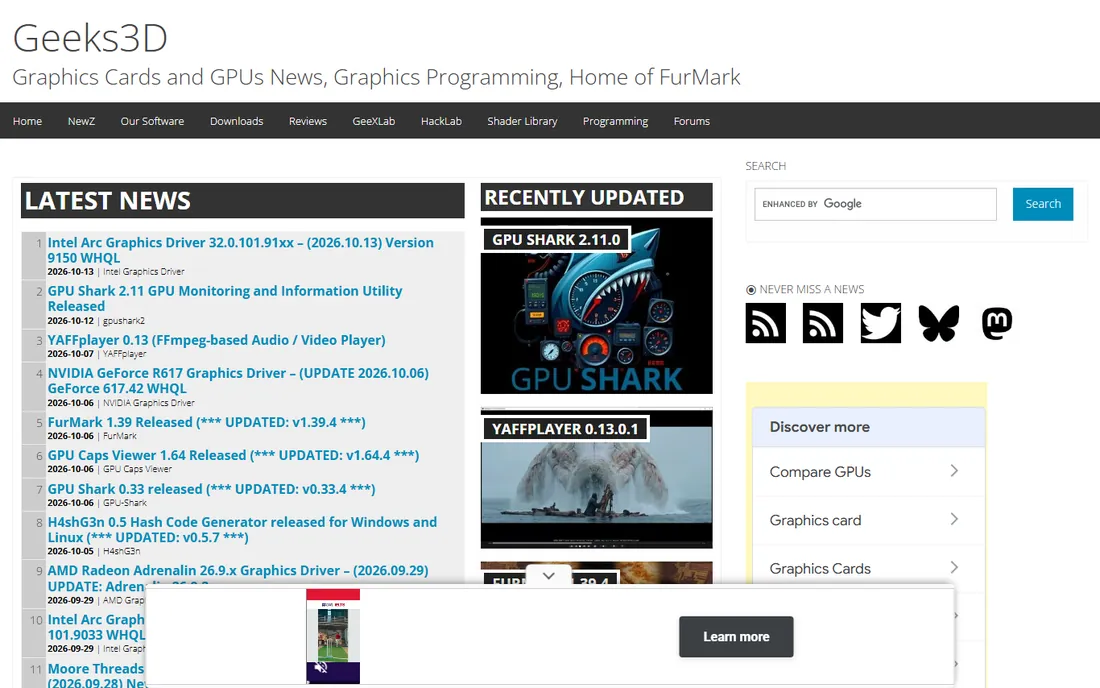Click the 'FurMark' category tag

[x=120, y=436]
